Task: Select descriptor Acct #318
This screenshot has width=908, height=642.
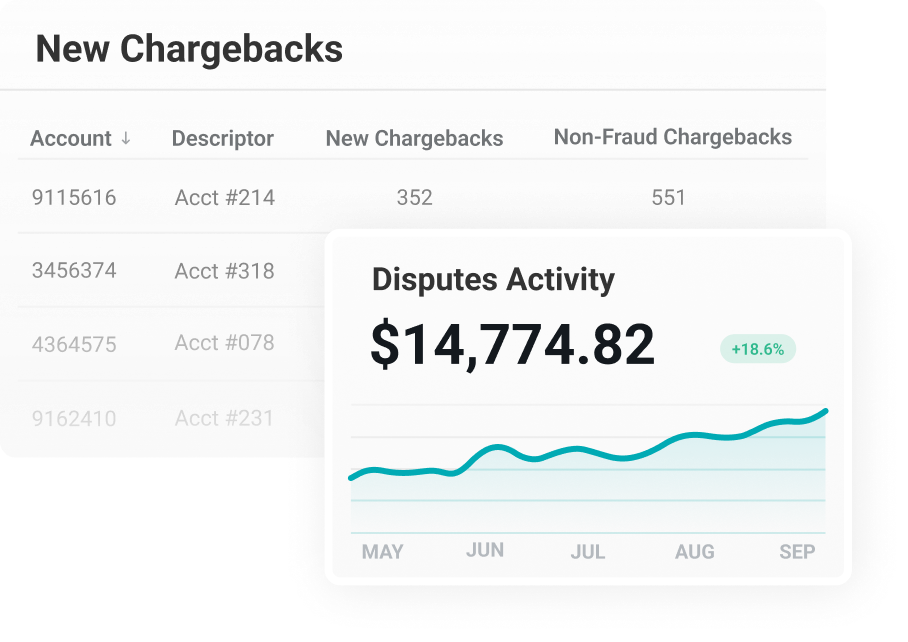Action: click(x=224, y=270)
